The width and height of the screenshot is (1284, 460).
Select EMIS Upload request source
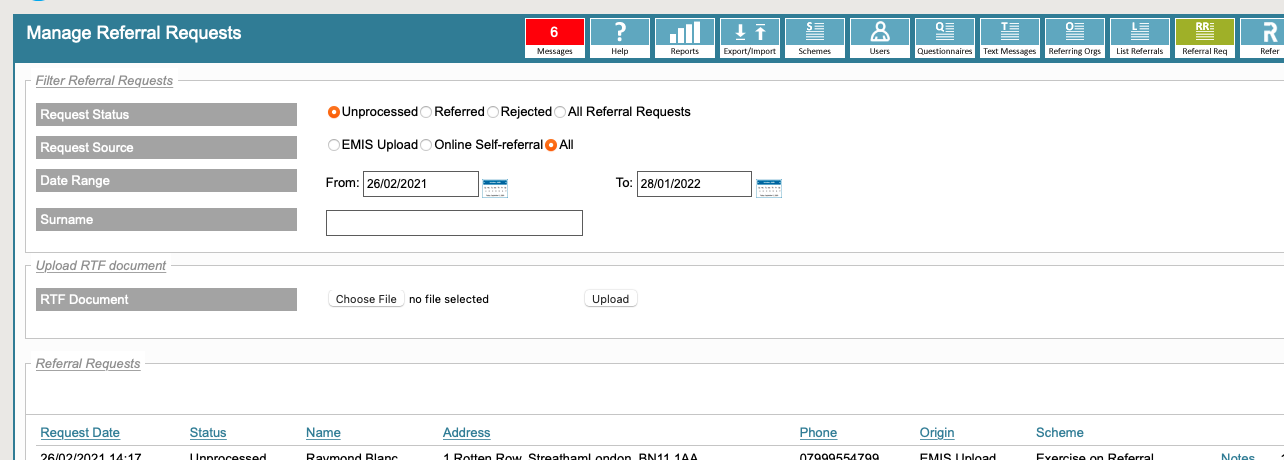[x=334, y=145]
